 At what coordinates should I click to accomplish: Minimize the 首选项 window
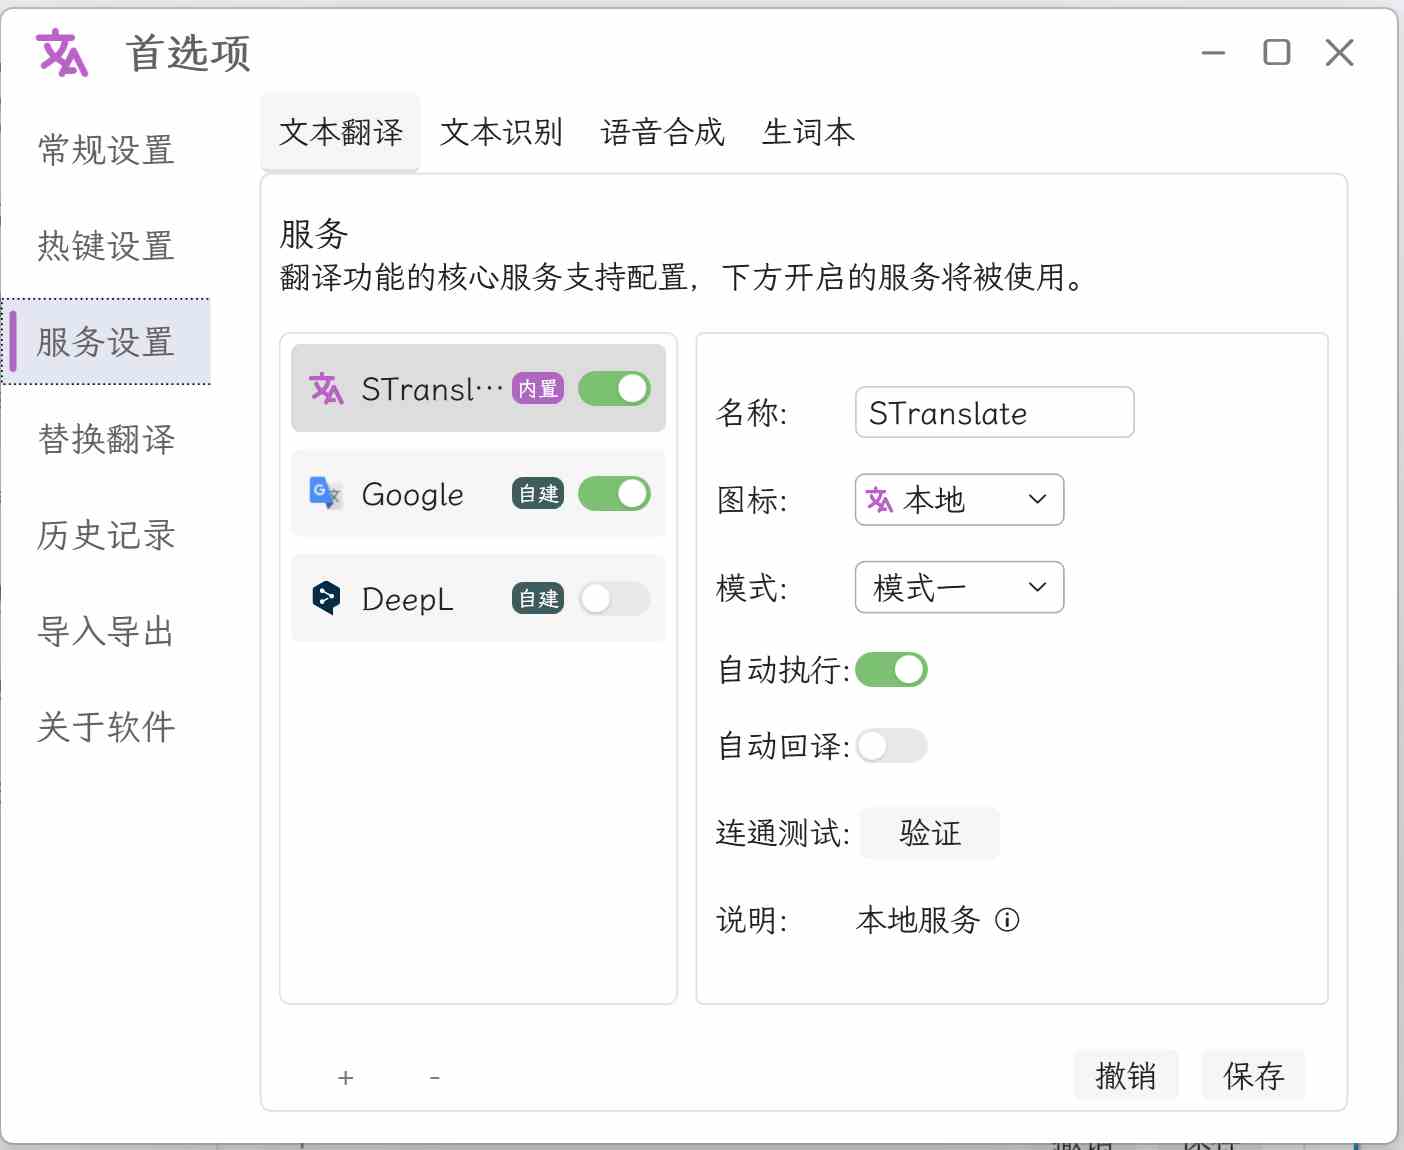[1213, 53]
